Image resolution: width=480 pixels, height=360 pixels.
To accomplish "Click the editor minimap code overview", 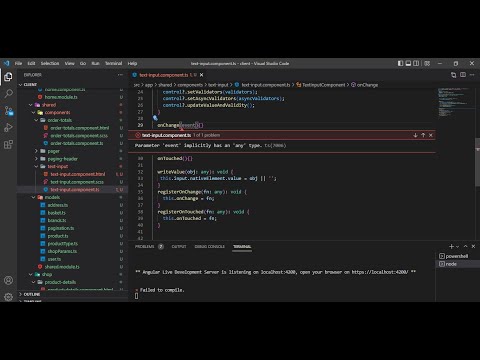I will (x=453, y=102).
